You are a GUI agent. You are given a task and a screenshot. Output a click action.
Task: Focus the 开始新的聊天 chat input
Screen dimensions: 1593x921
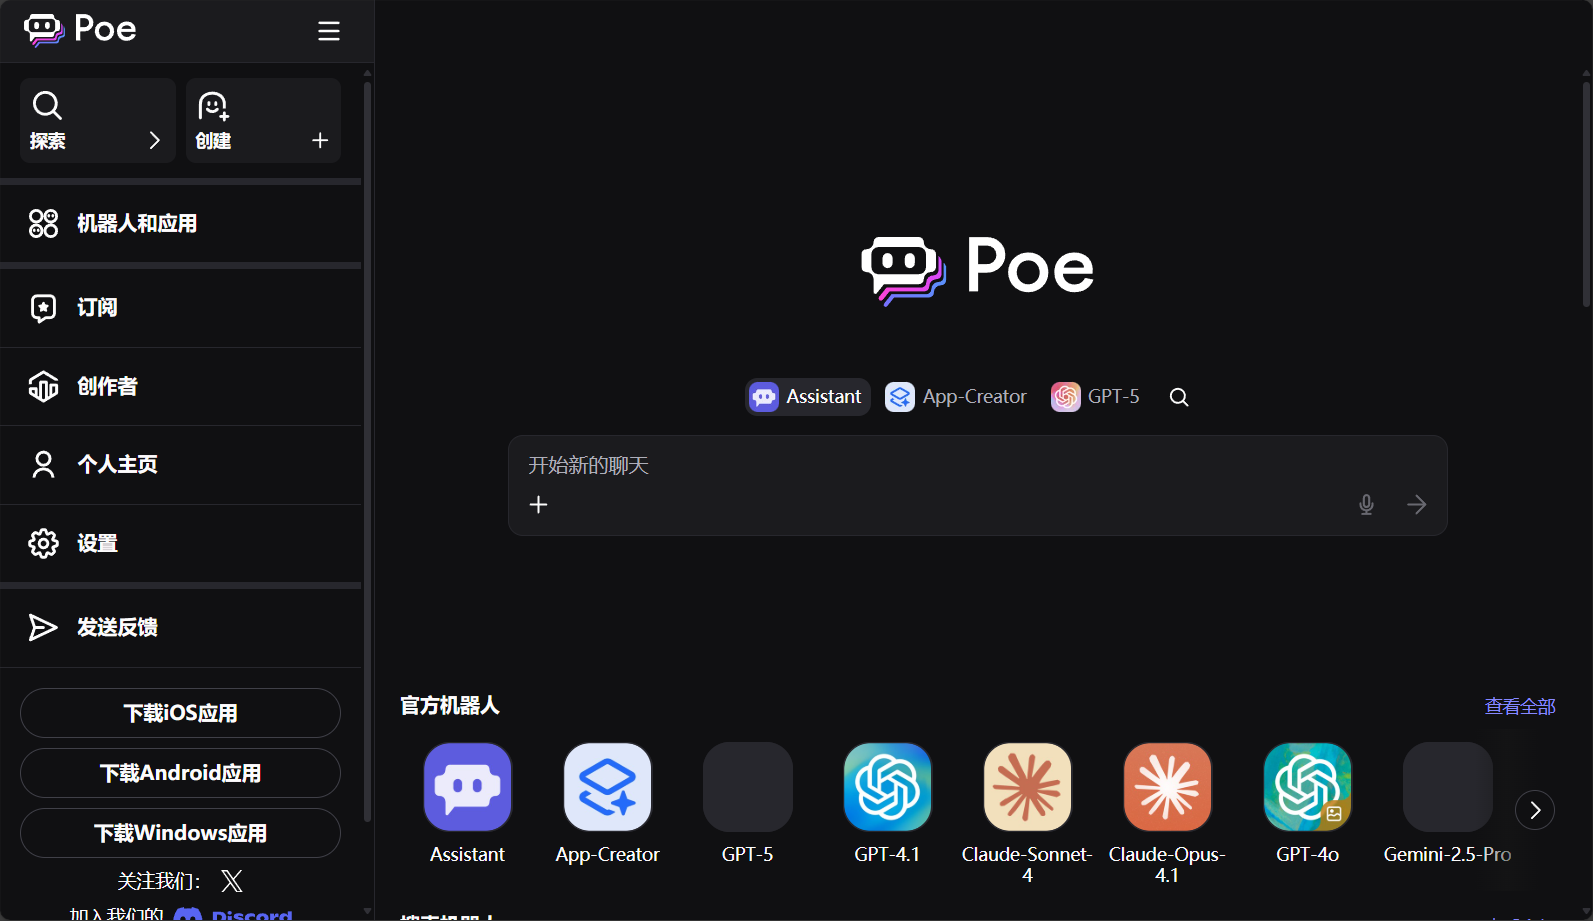tap(977, 466)
